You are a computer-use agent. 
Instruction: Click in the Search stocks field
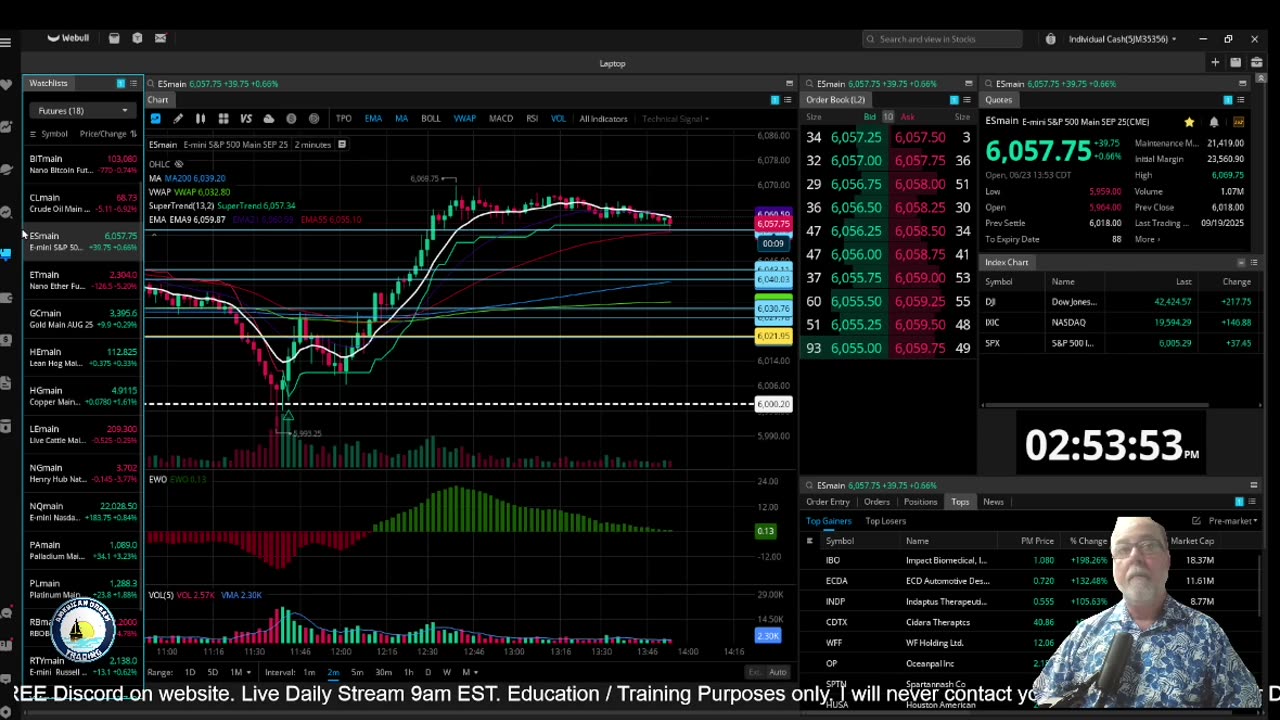tap(943, 39)
